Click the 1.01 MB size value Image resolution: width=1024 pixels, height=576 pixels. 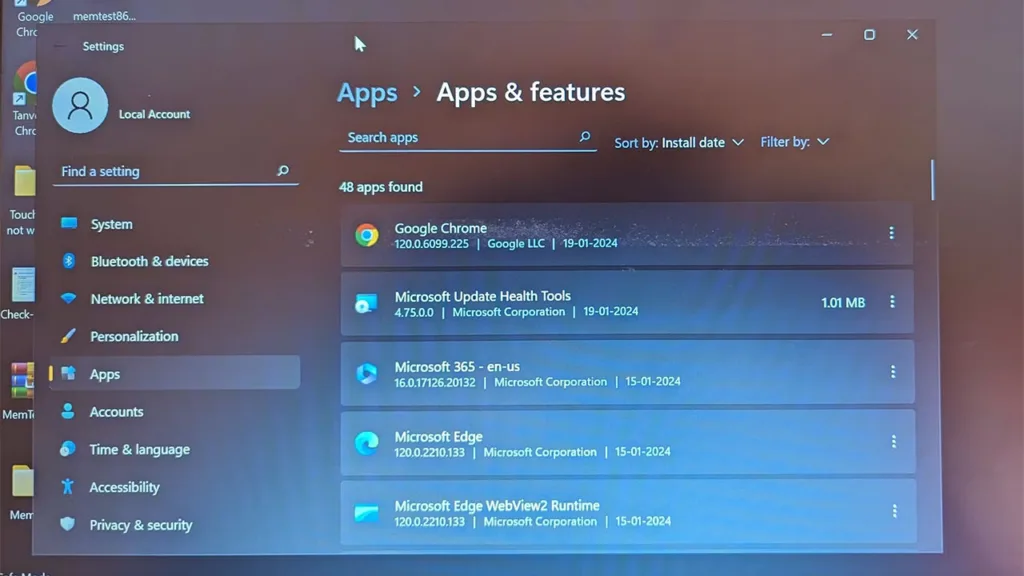[843, 302]
